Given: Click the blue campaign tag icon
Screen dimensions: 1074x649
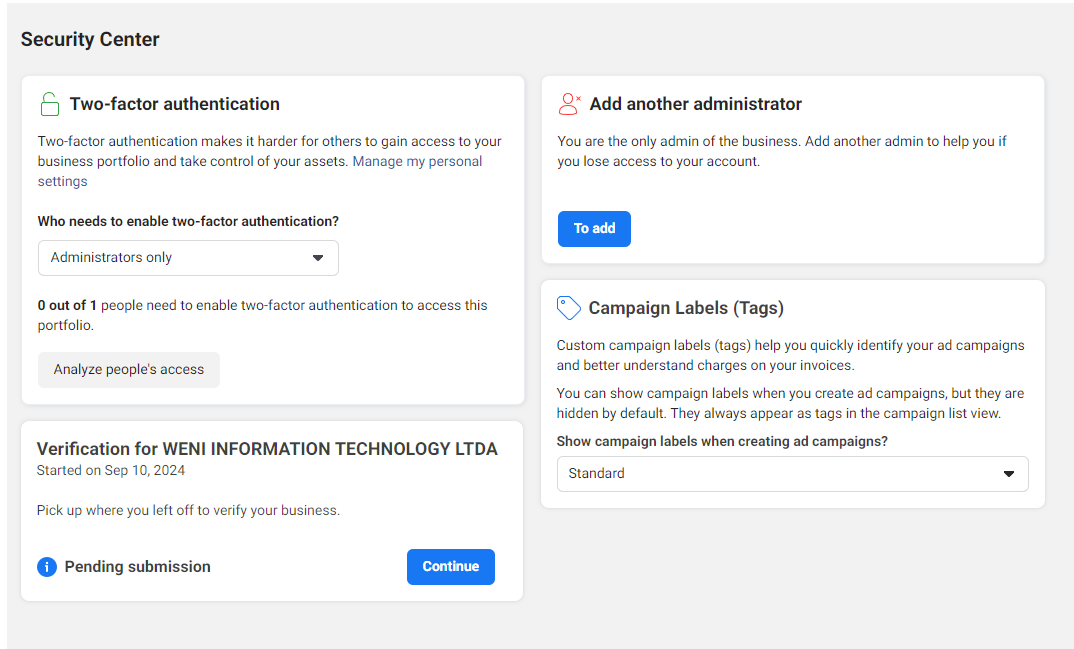Looking at the screenshot, I should click(x=569, y=308).
